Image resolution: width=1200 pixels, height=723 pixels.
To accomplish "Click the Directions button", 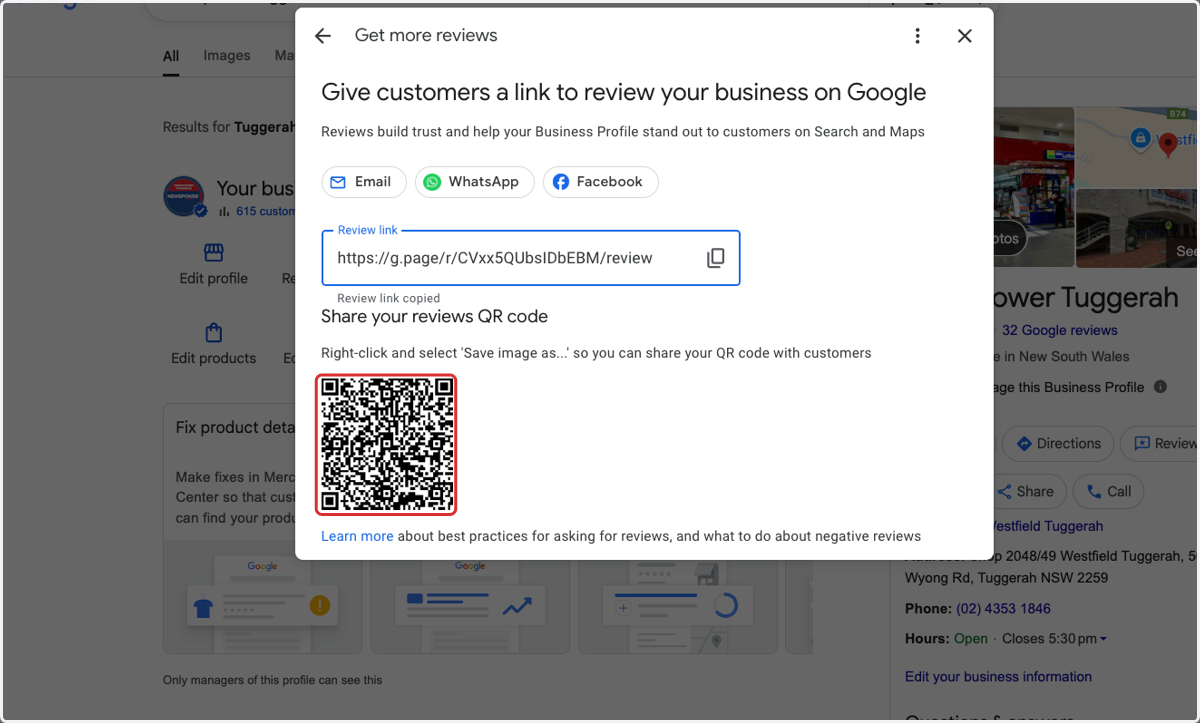I will point(1058,444).
